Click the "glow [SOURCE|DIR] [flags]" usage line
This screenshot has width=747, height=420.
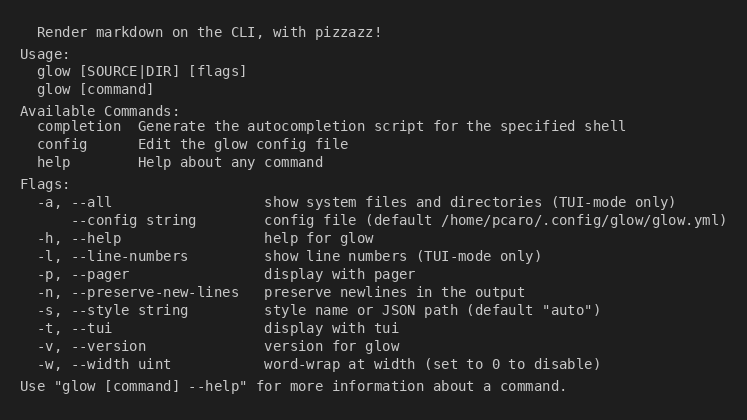[x=141, y=71]
